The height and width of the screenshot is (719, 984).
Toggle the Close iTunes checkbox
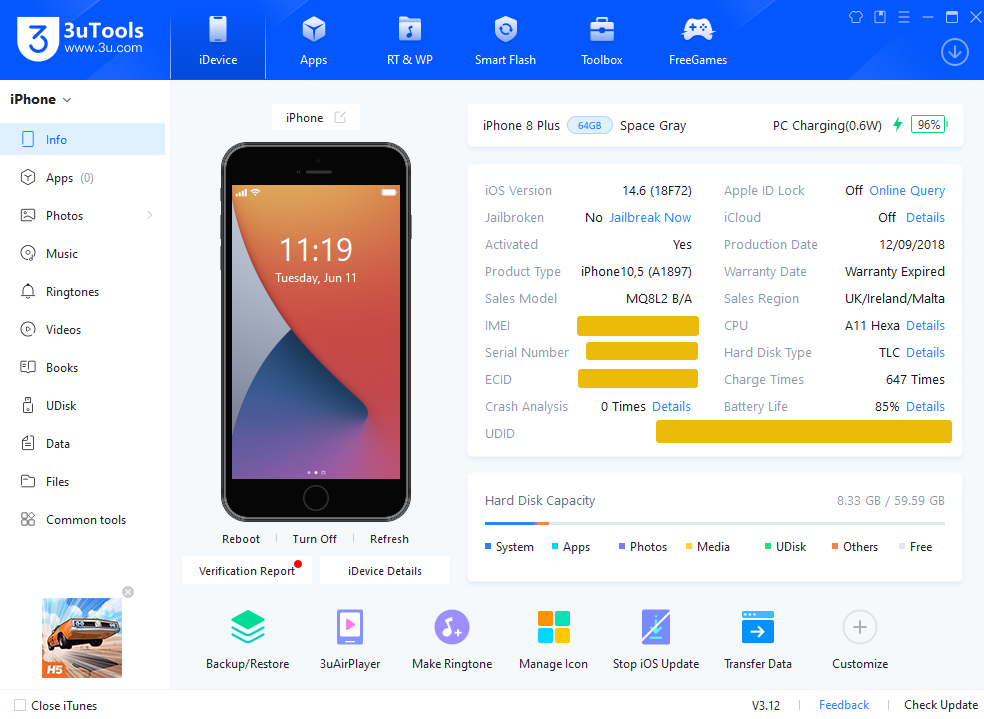[x=20, y=705]
